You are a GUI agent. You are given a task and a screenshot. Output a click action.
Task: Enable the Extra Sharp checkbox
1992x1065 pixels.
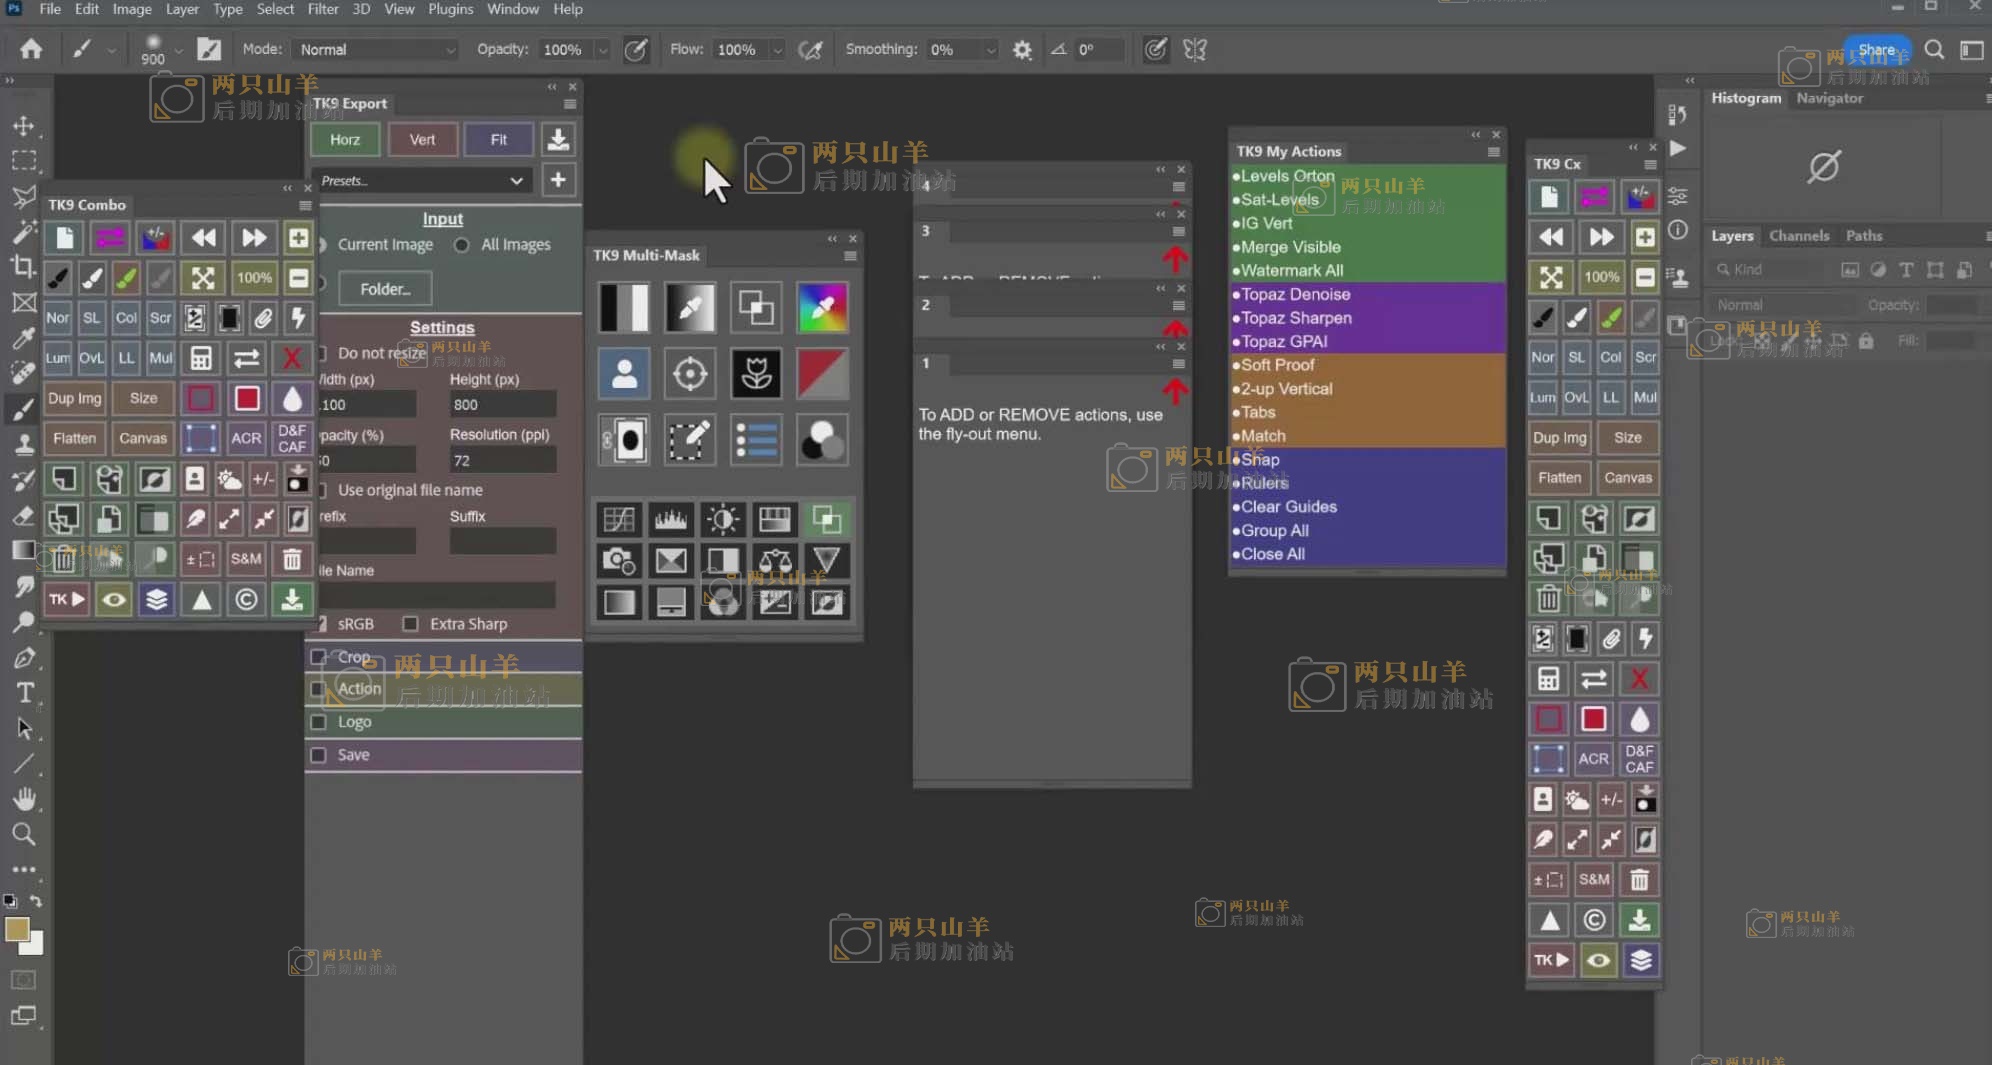tap(410, 624)
